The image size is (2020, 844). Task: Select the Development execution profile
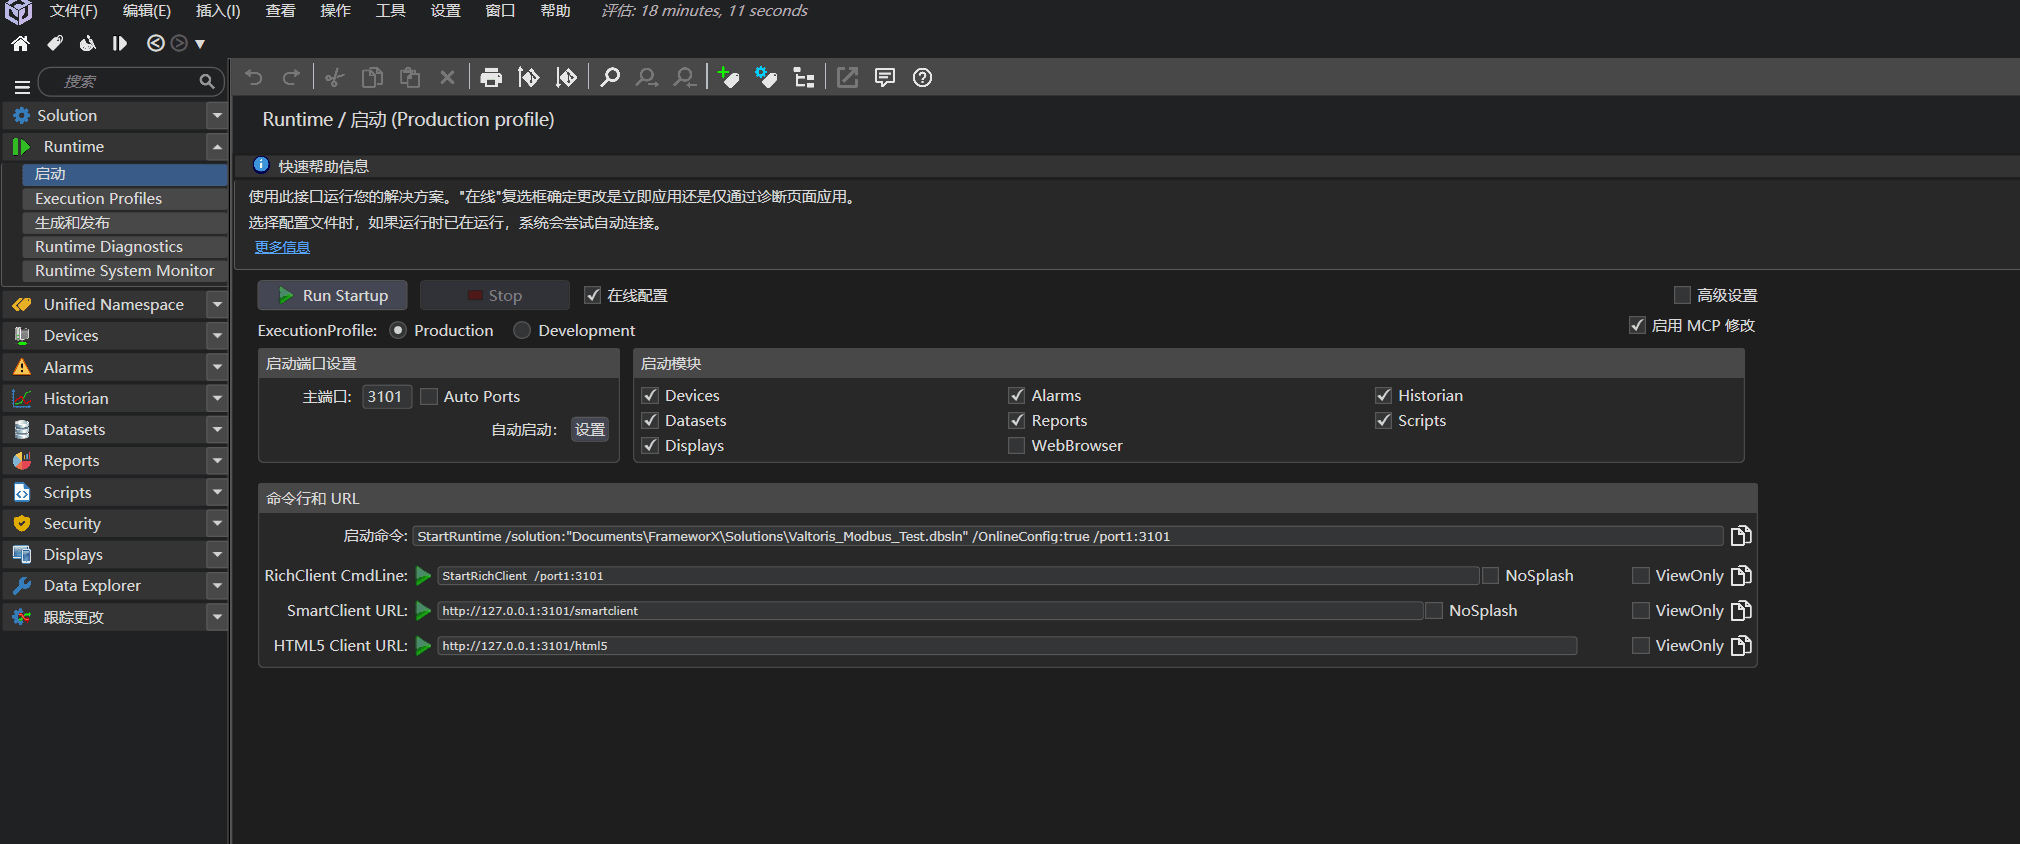[522, 330]
